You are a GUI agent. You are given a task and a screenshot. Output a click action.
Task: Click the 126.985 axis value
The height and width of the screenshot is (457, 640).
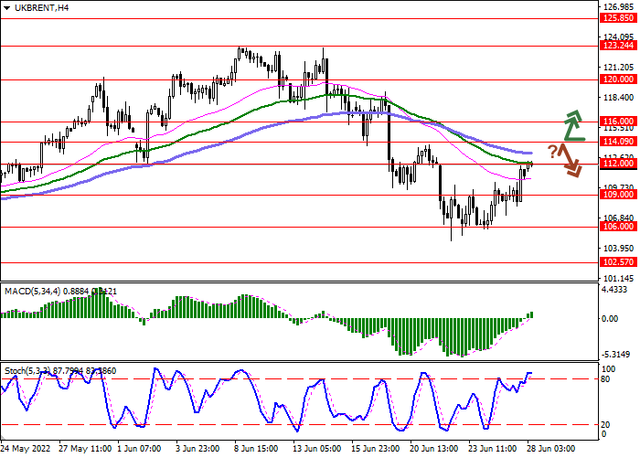619,7
